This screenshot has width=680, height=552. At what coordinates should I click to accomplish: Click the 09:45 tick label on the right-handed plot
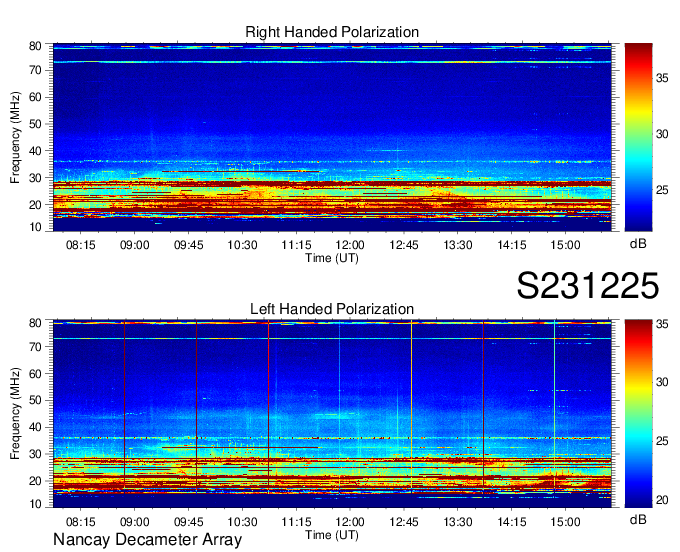tap(188, 245)
